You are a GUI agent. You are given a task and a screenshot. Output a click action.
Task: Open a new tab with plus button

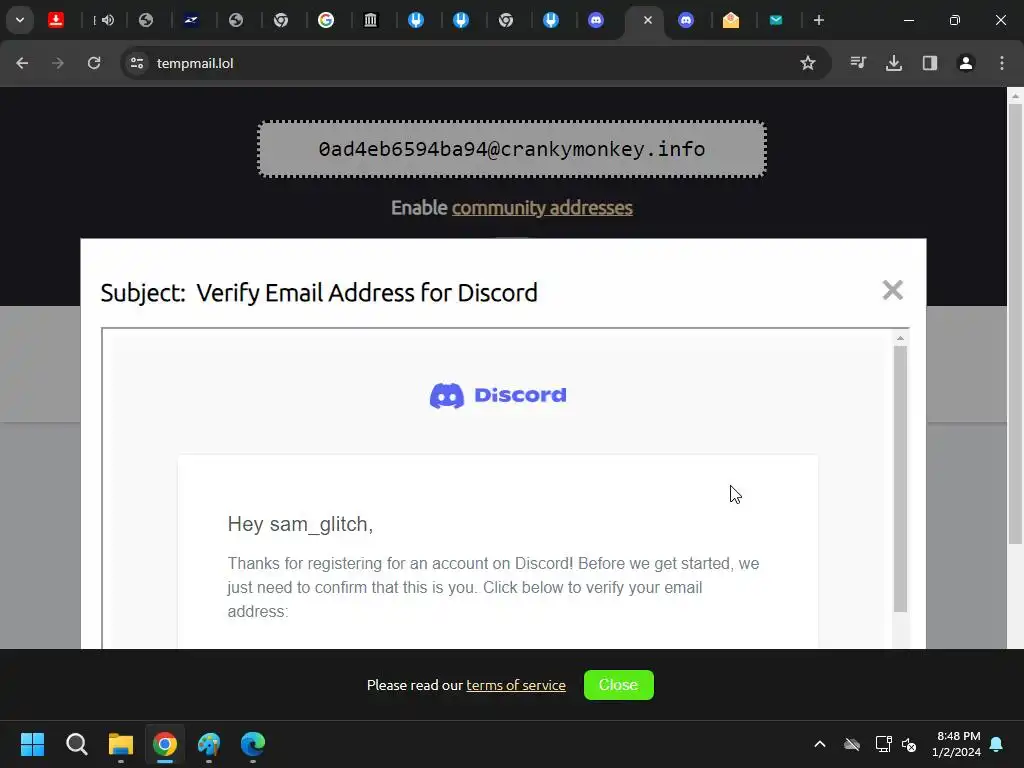tap(818, 20)
